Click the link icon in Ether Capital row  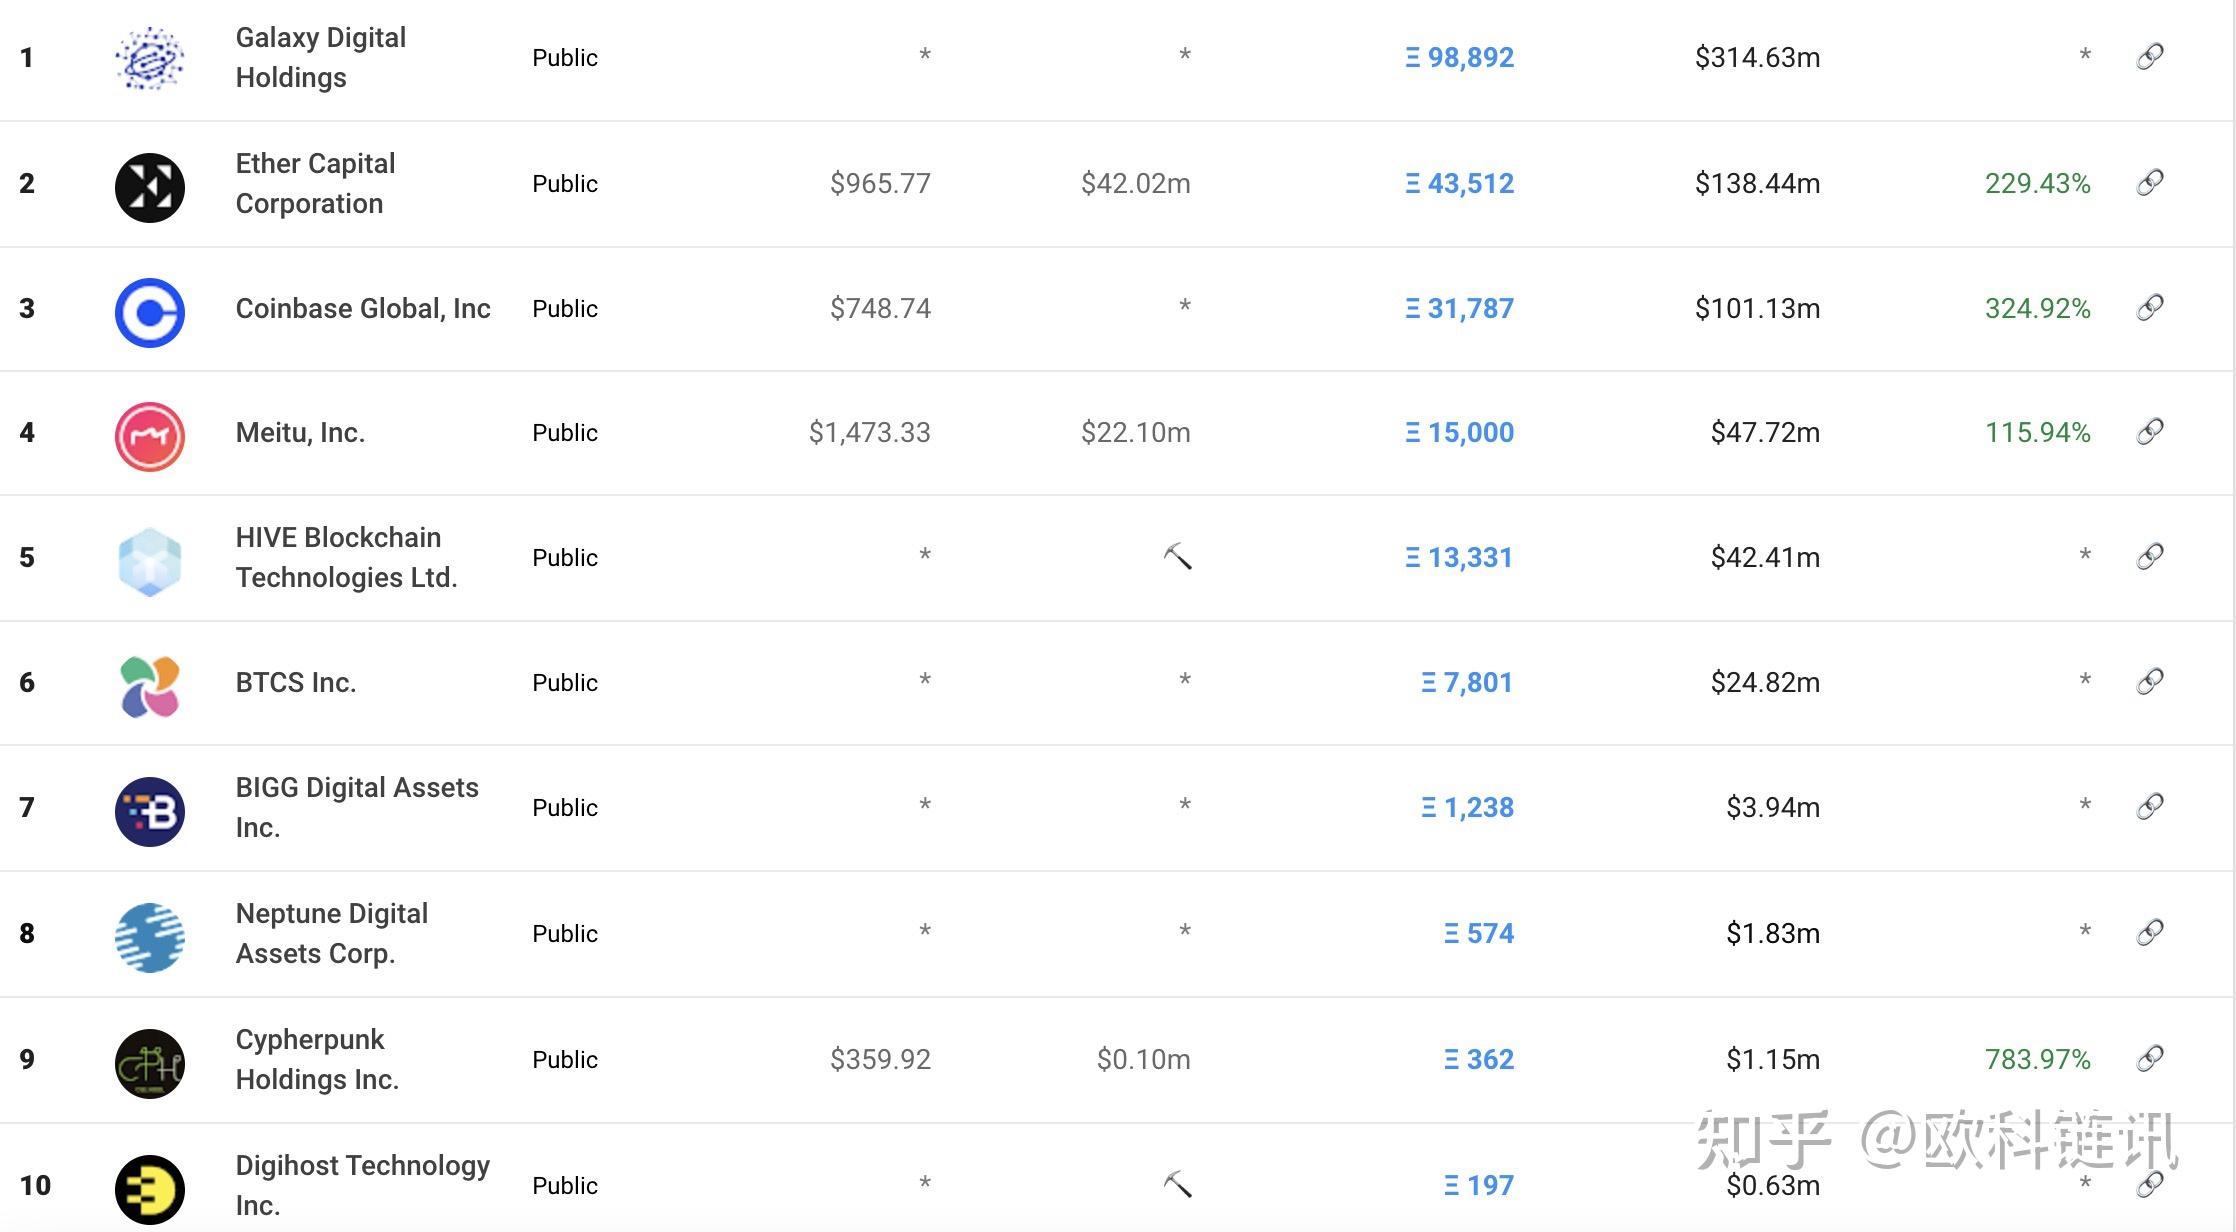click(2150, 182)
